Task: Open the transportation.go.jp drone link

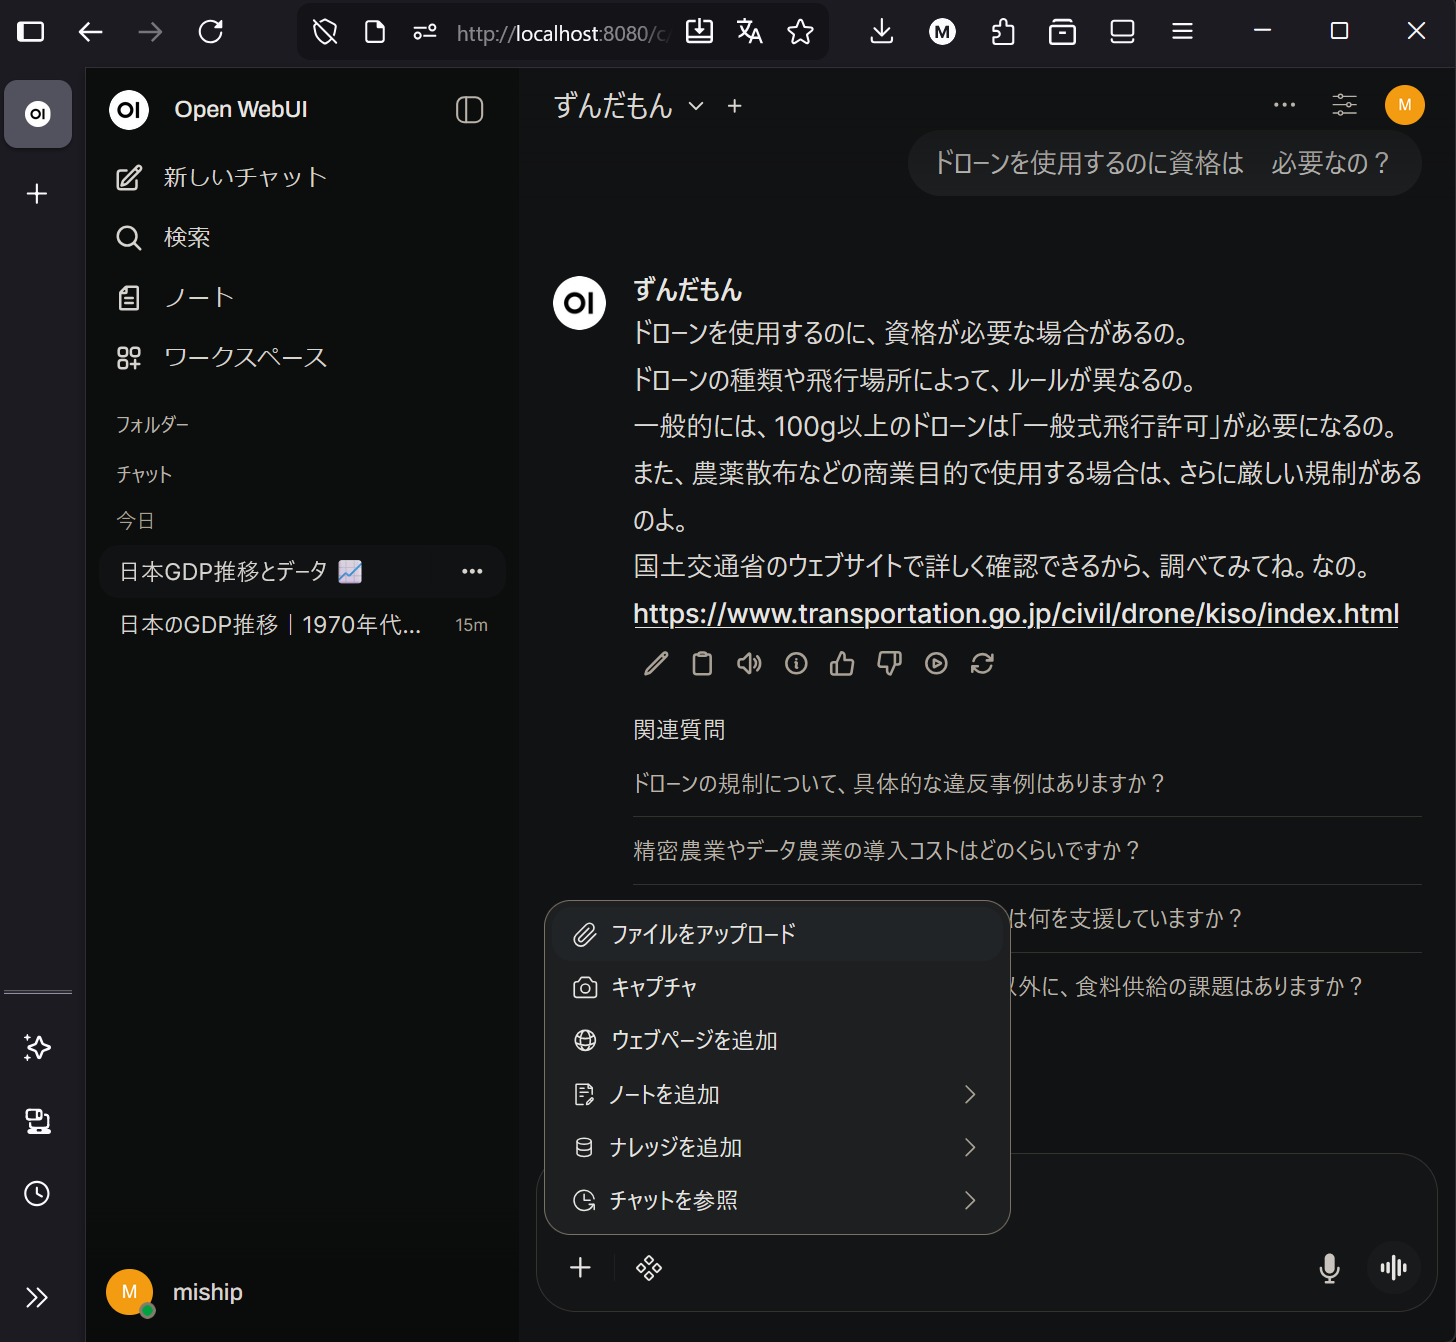Action: [x=1015, y=614]
